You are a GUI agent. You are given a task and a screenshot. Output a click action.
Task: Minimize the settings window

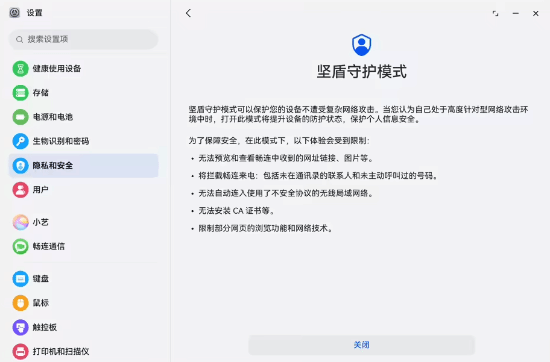coord(516,13)
